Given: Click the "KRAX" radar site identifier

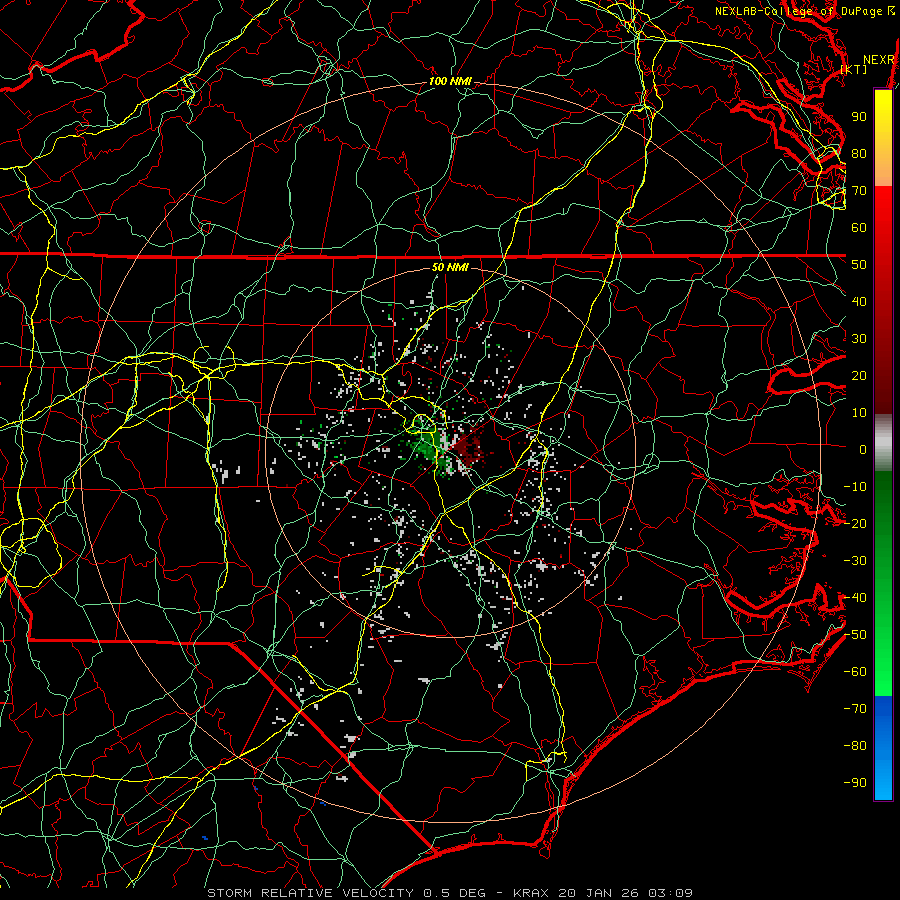Looking at the screenshot, I should 531,893.
